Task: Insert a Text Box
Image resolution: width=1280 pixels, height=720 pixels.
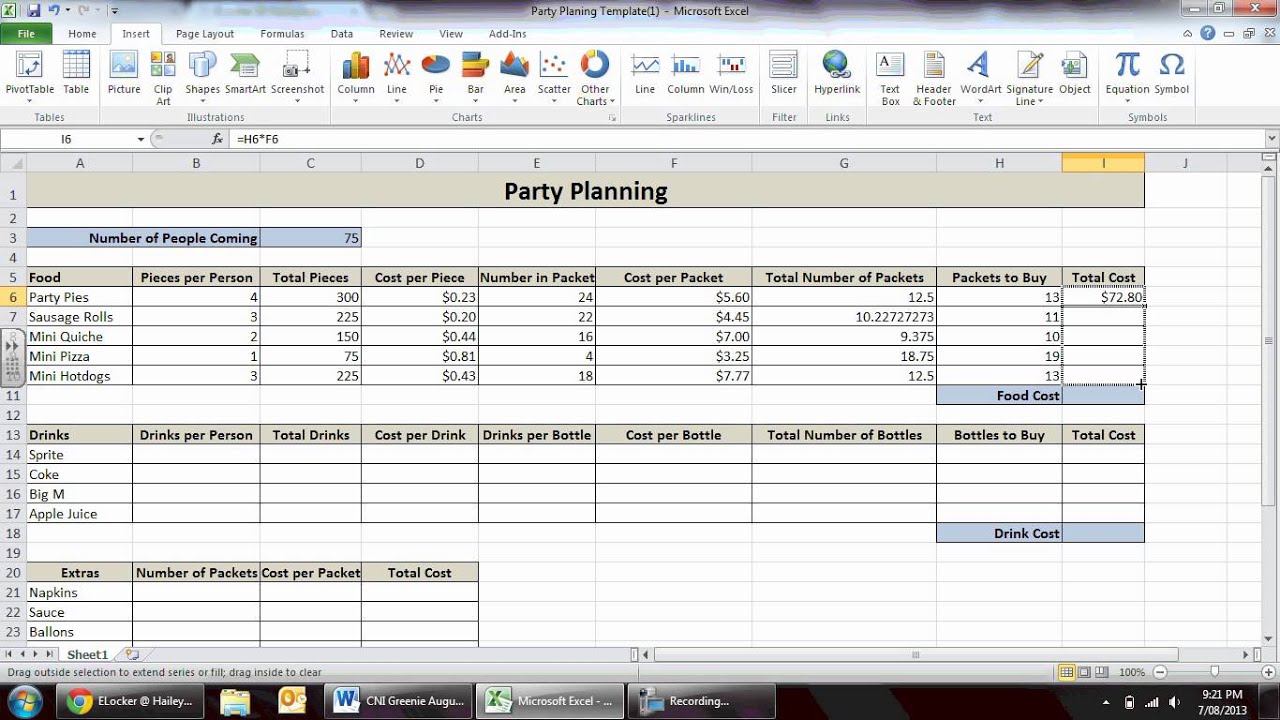Action: [890, 78]
